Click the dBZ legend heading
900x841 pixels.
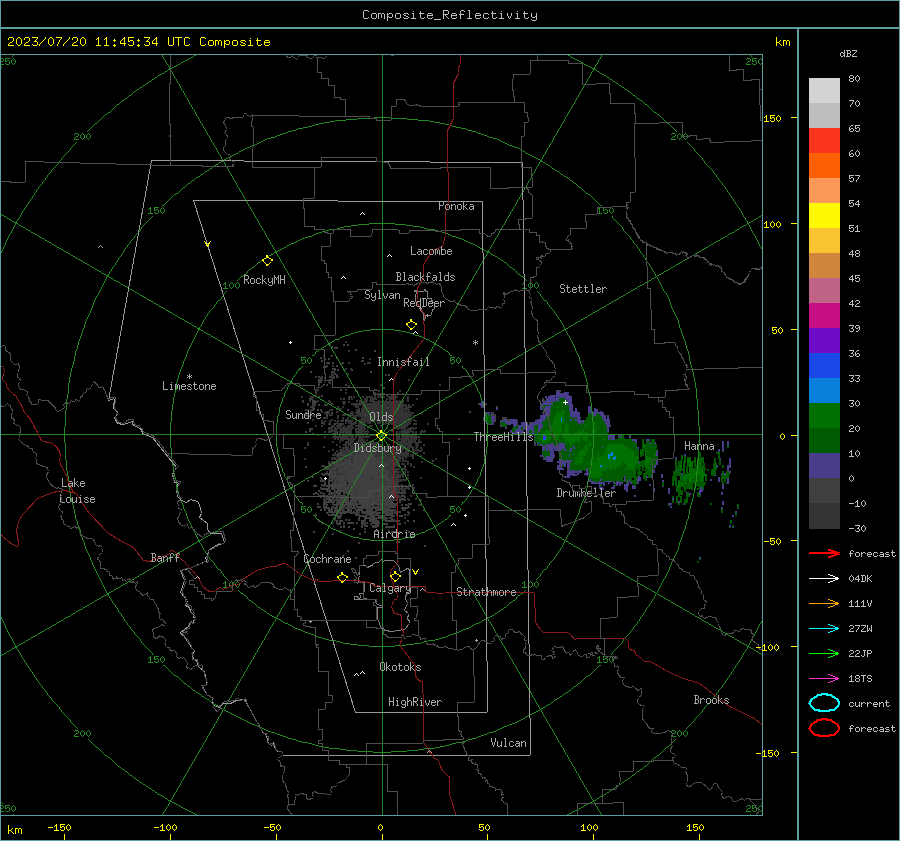point(848,53)
